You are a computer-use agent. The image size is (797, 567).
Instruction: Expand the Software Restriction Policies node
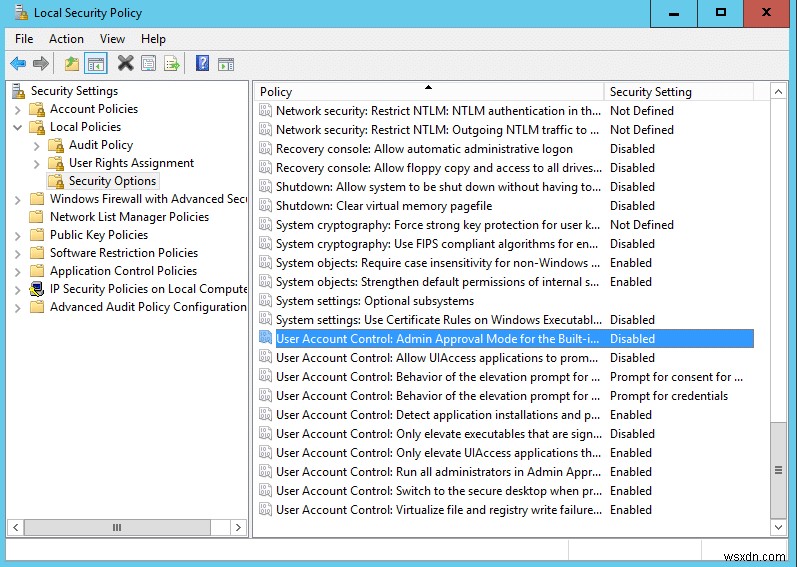pyautogui.click(x=17, y=254)
